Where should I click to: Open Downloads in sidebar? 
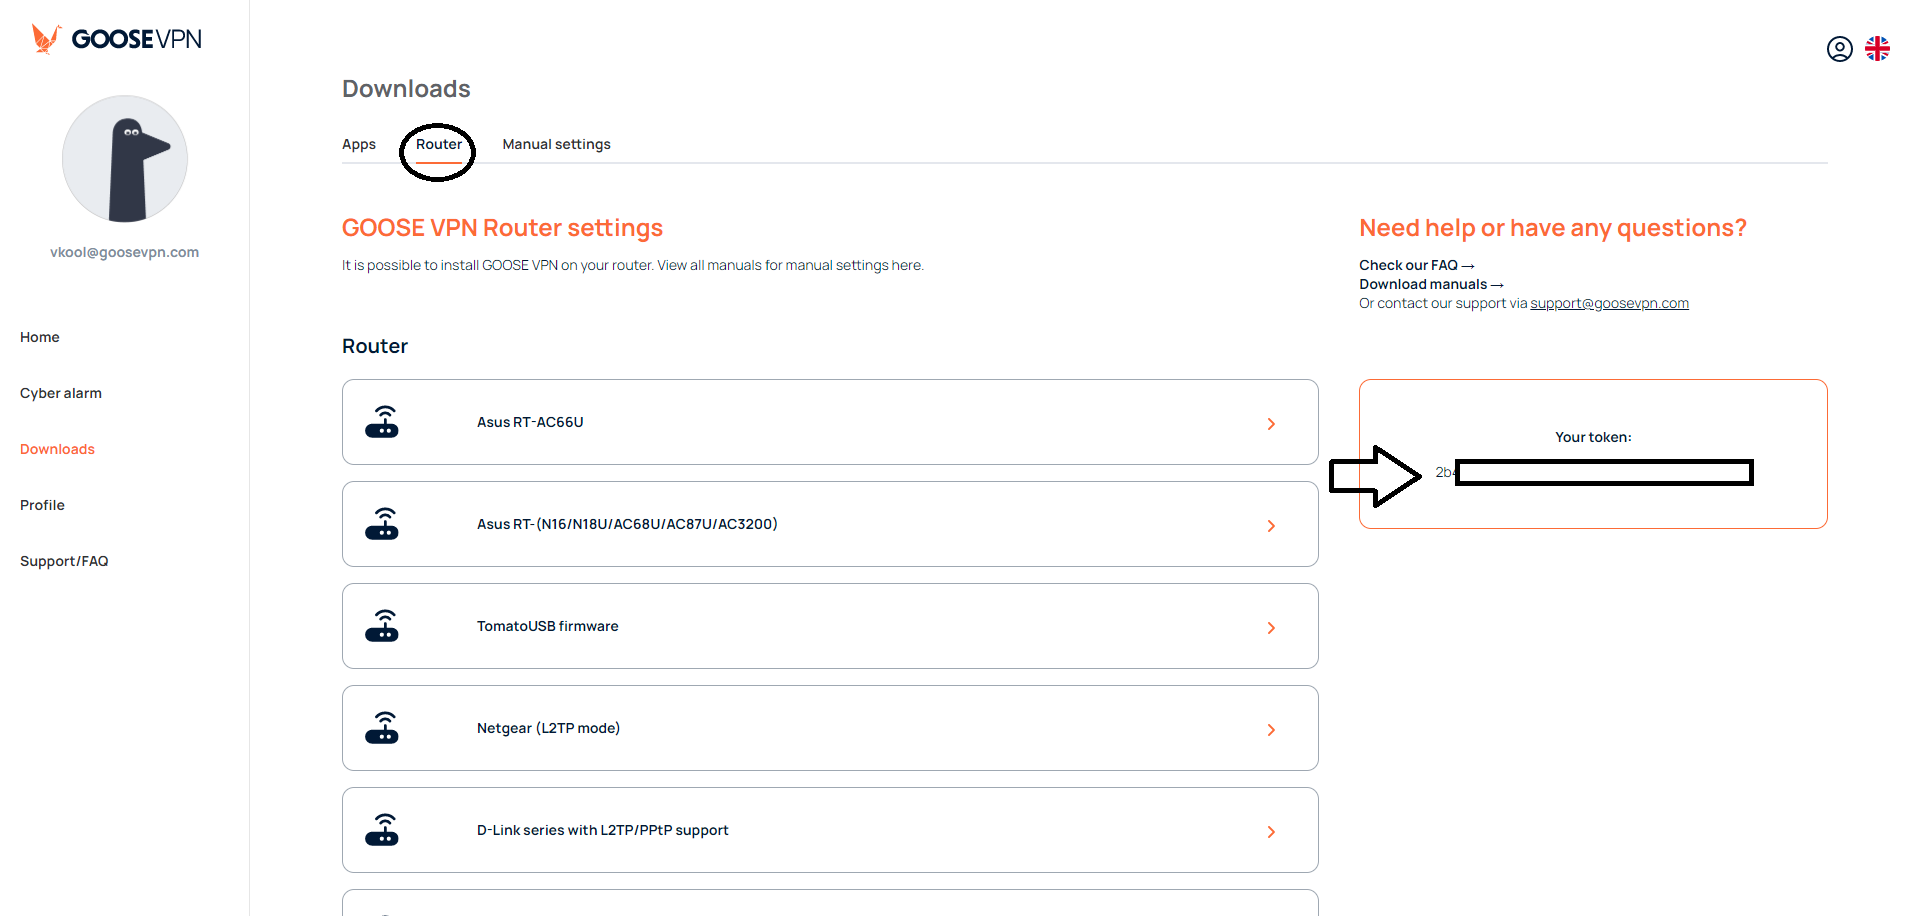[57, 449]
